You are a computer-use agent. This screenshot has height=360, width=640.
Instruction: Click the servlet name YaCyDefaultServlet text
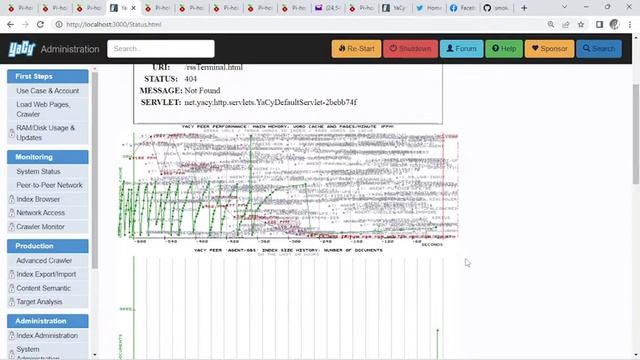point(270,102)
